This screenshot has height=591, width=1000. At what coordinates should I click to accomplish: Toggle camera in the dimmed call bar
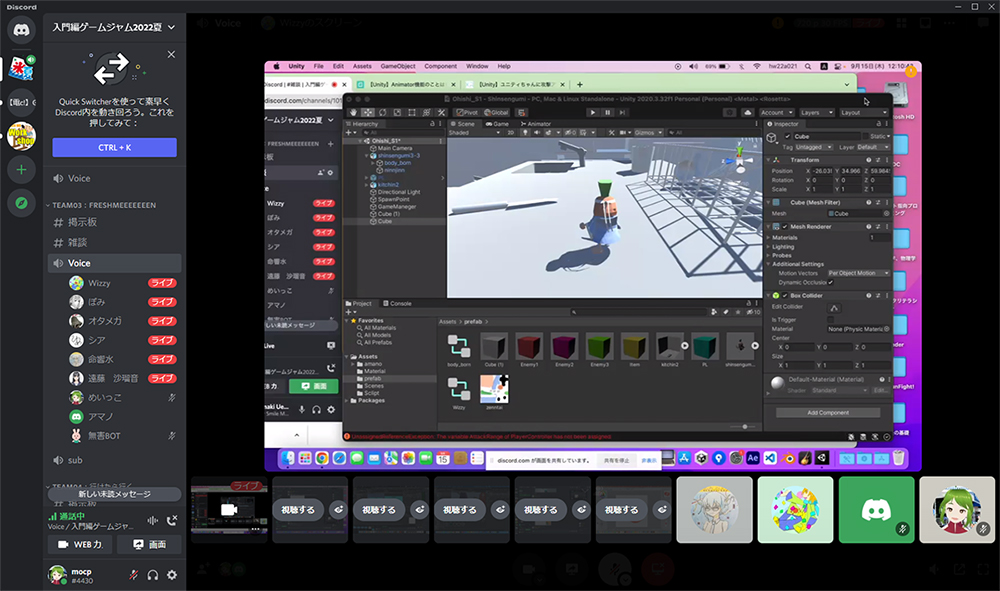coord(529,569)
